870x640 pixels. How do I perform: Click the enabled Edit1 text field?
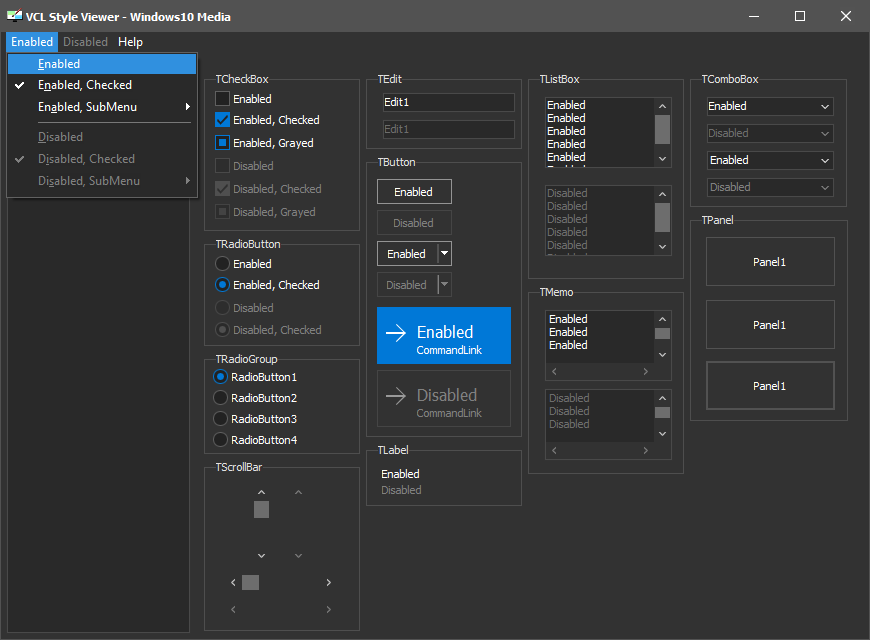(448, 102)
